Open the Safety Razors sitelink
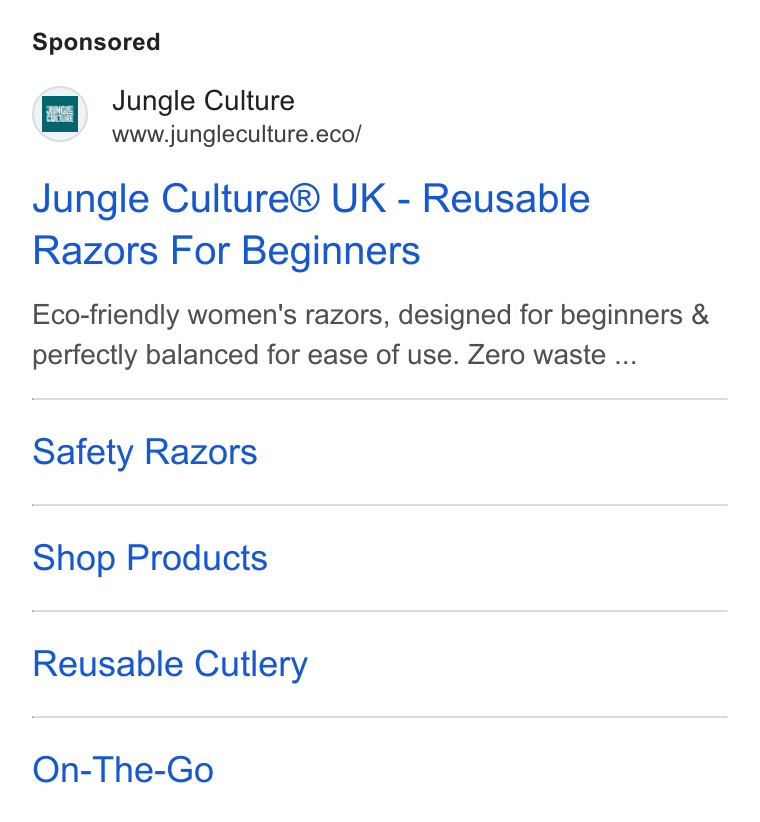The height and width of the screenshot is (822, 760). pos(145,452)
